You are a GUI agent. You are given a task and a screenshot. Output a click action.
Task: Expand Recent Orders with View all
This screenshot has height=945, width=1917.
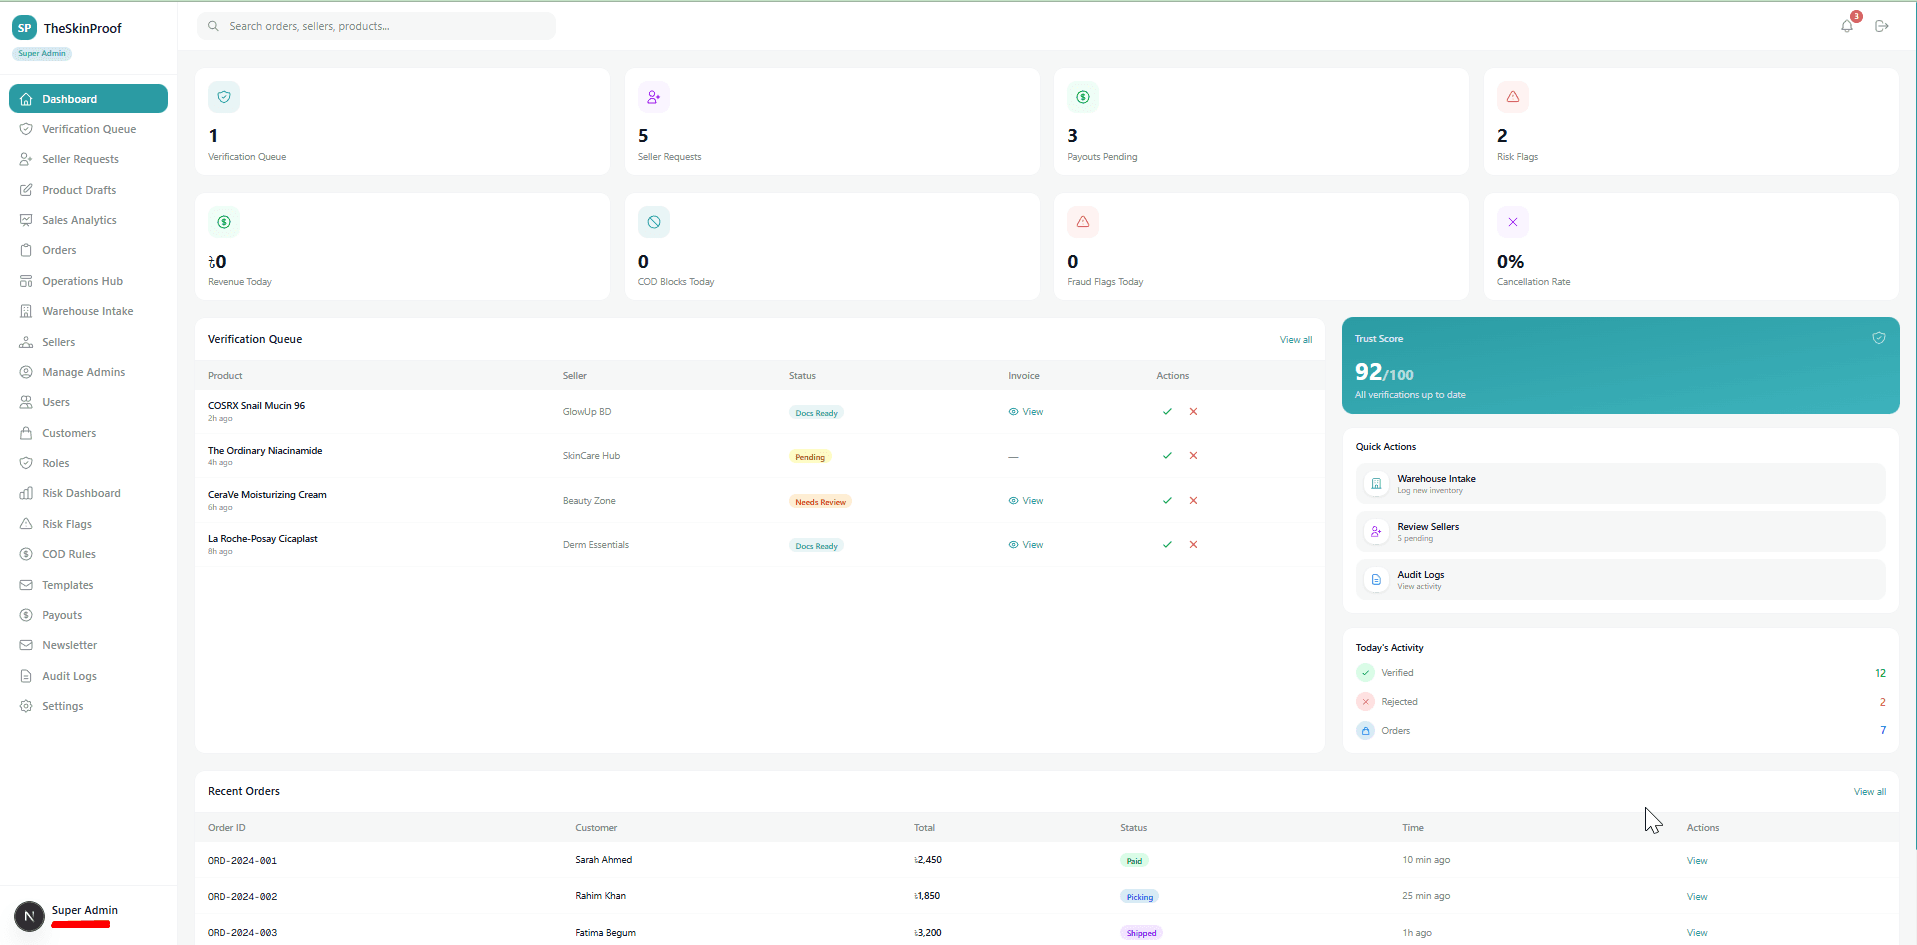(1869, 791)
